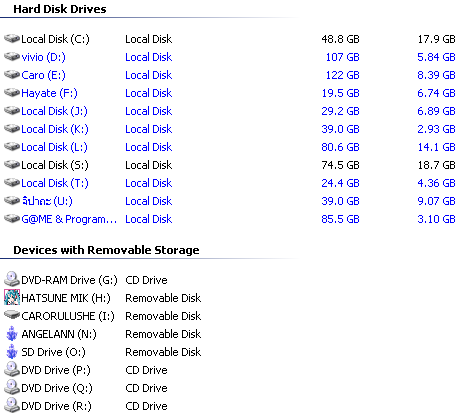The height and width of the screenshot is (419, 466).
Task: Click the '17.9 GB' free space value
Action: (x=437, y=39)
